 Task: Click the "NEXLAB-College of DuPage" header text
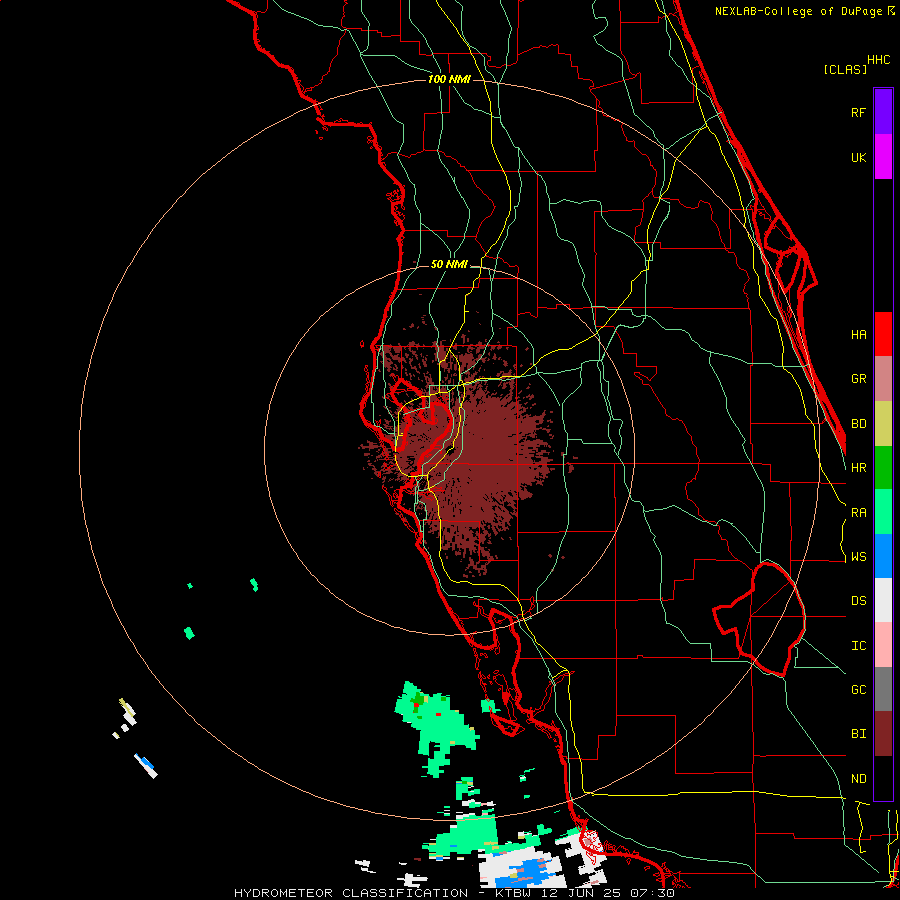(x=798, y=11)
